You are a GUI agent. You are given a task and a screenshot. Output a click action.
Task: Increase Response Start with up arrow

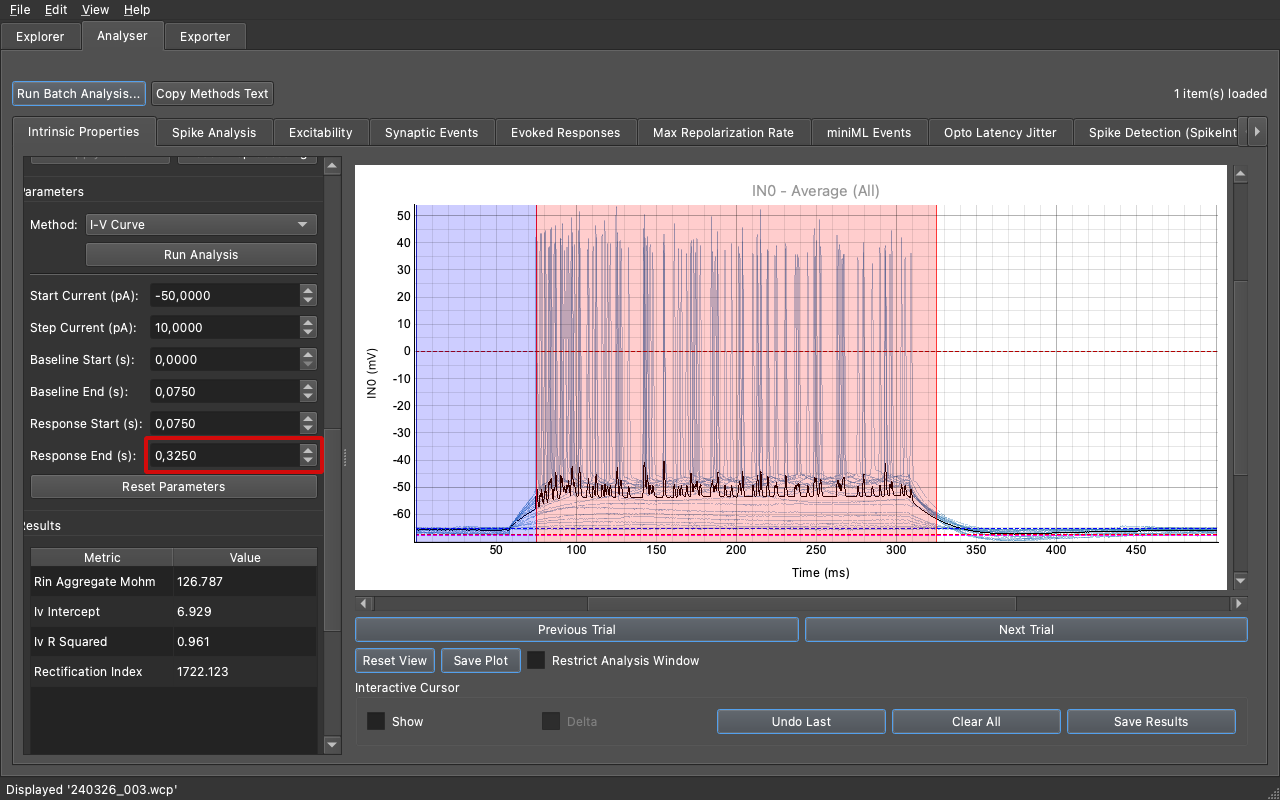308,418
